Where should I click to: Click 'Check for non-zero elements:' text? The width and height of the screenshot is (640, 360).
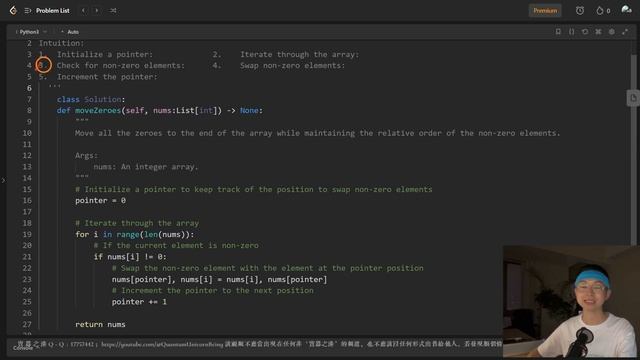121,65
